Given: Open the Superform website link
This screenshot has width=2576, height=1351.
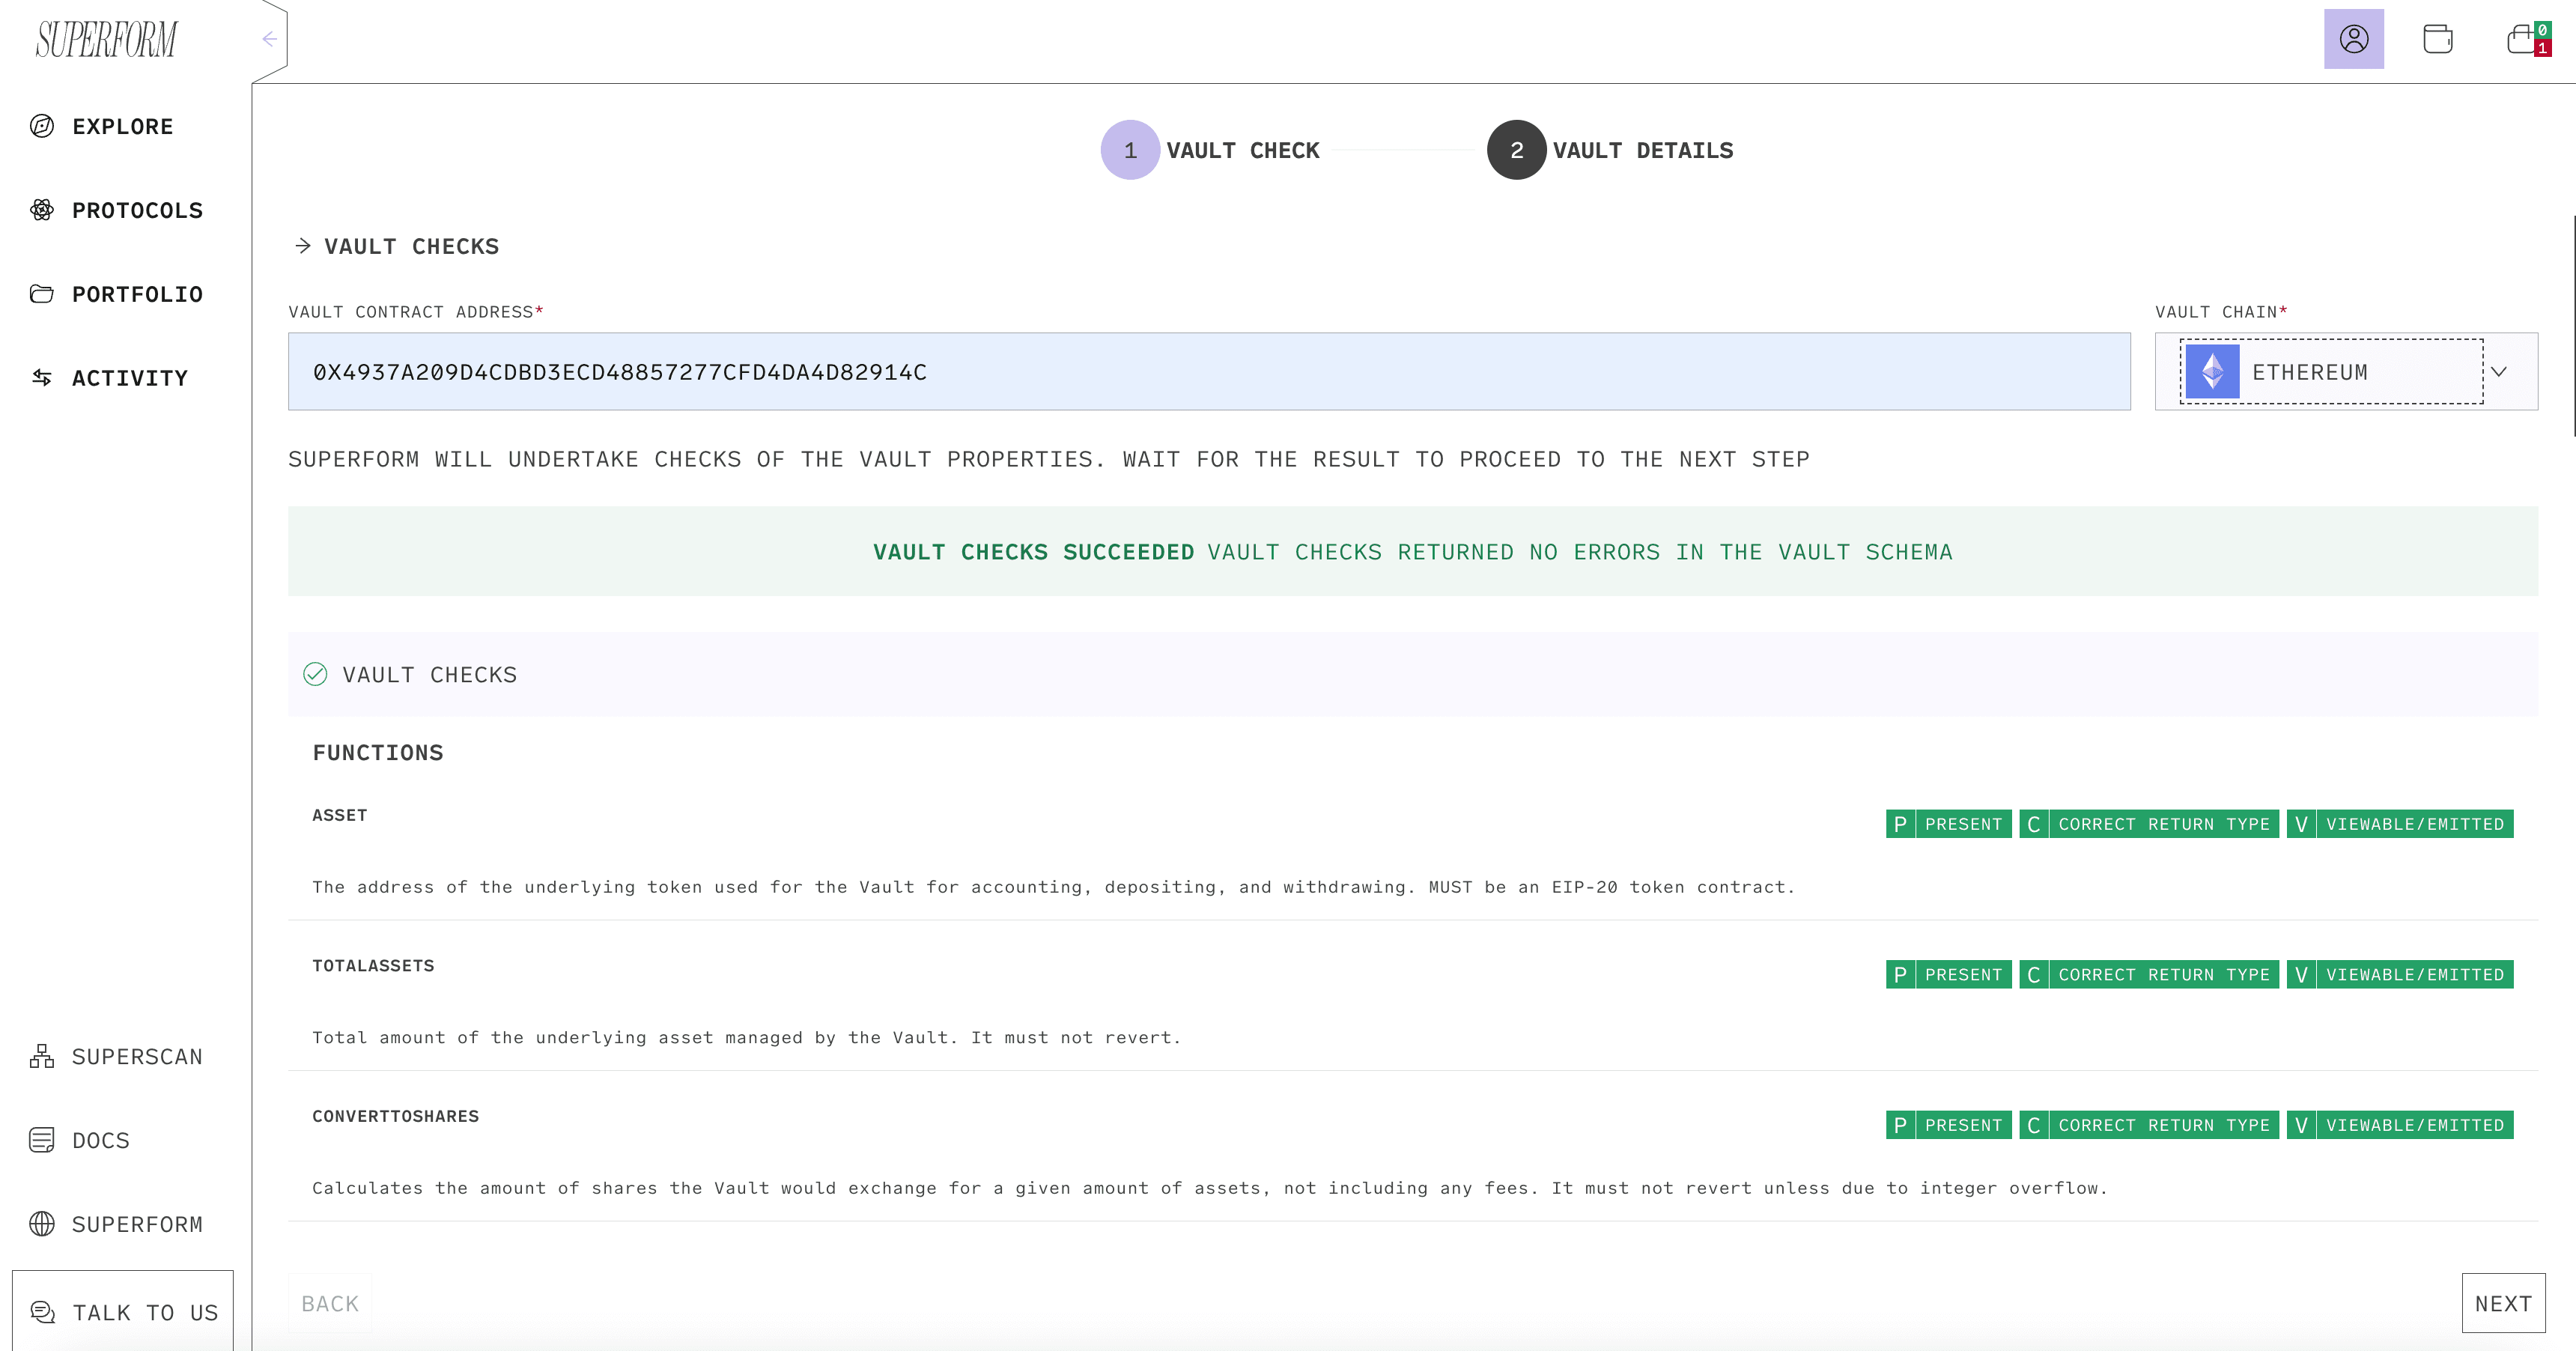Looking at the screenshot, I should coord(116,1224).
